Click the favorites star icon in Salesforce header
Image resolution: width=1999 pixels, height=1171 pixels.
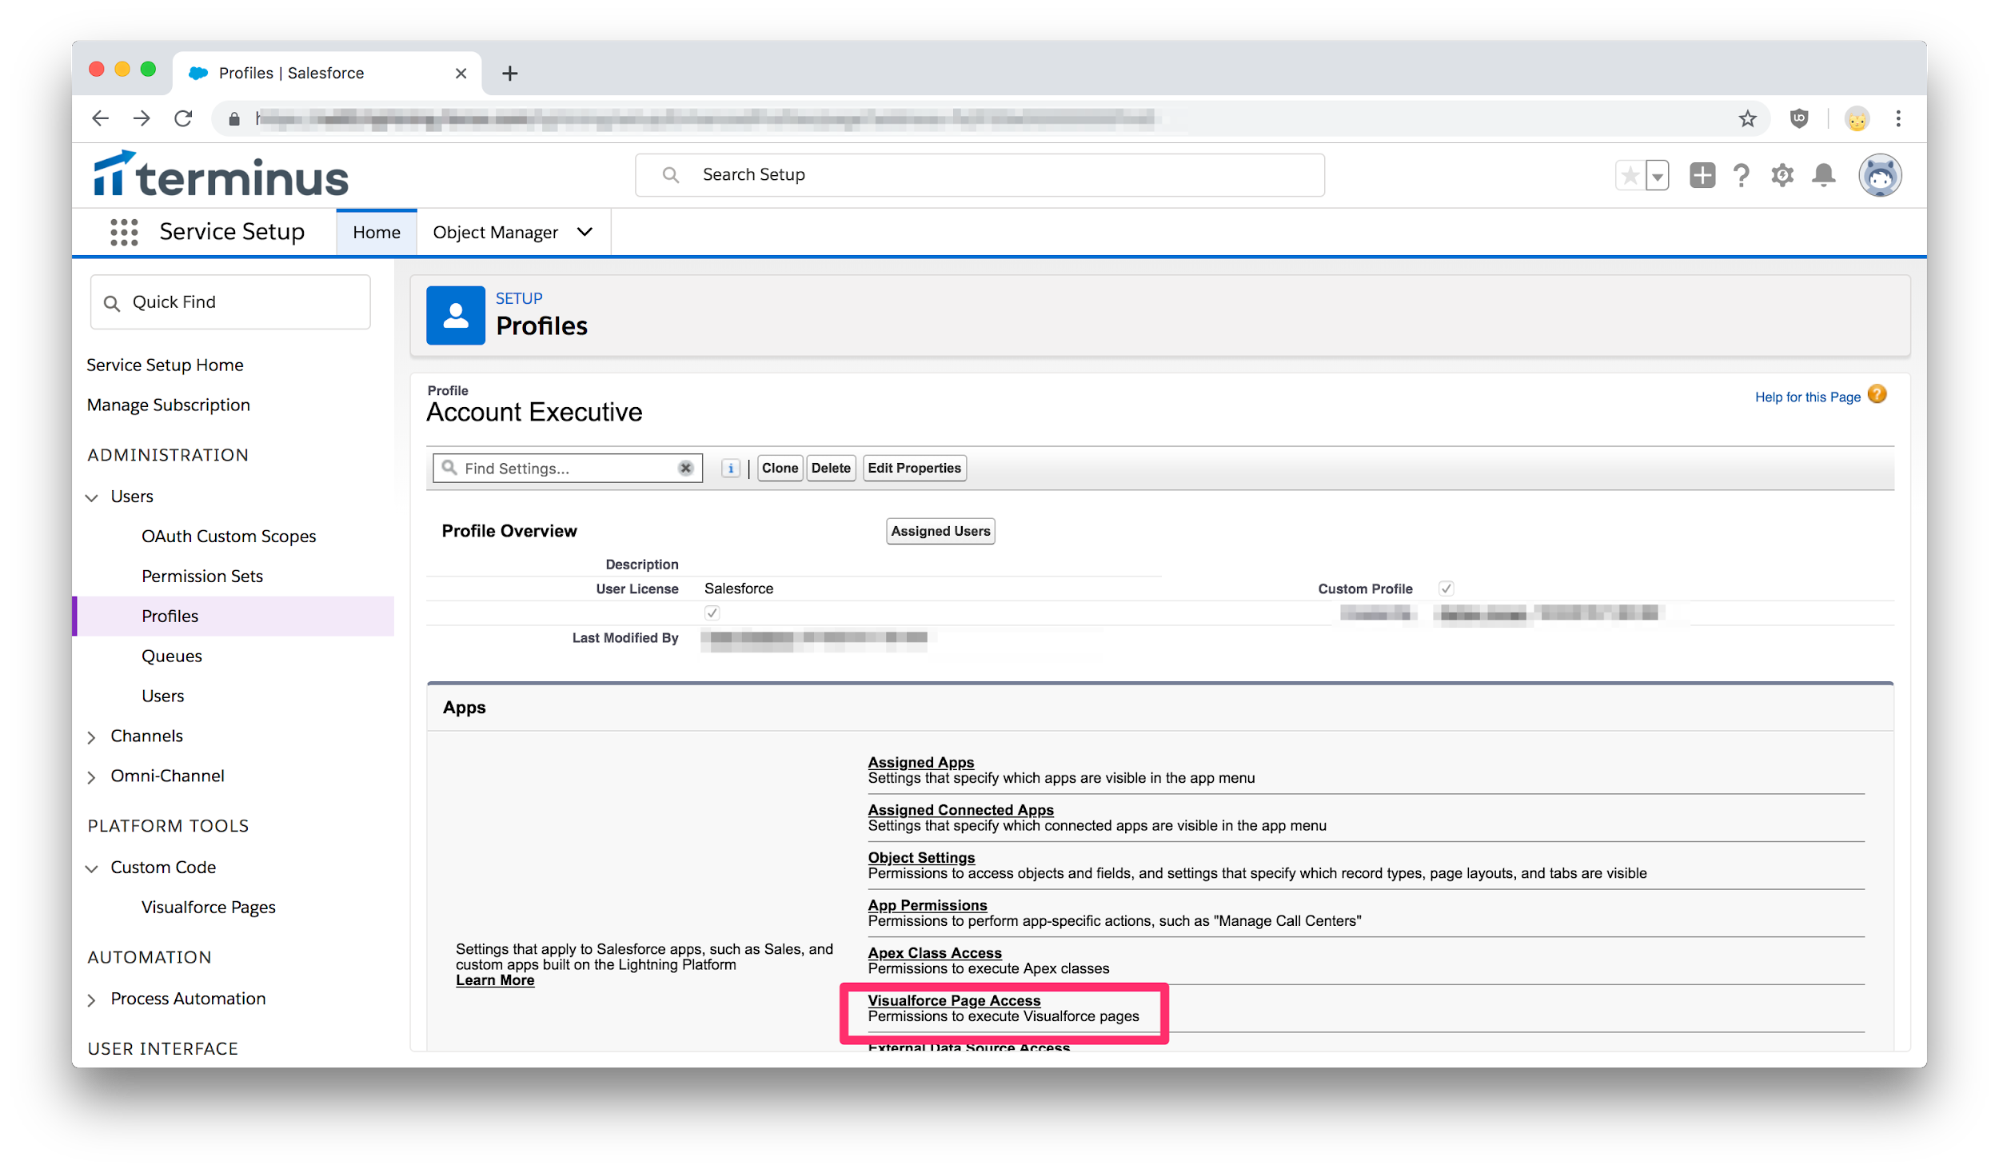coord(1630,176)
